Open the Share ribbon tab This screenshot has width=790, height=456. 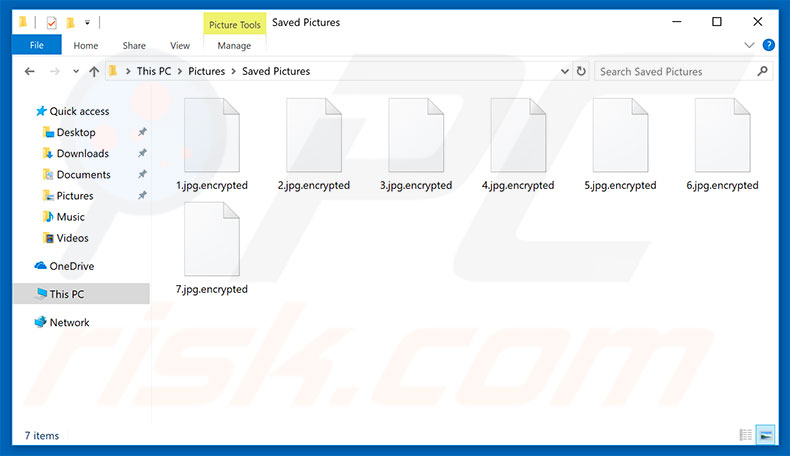point(134,45)
